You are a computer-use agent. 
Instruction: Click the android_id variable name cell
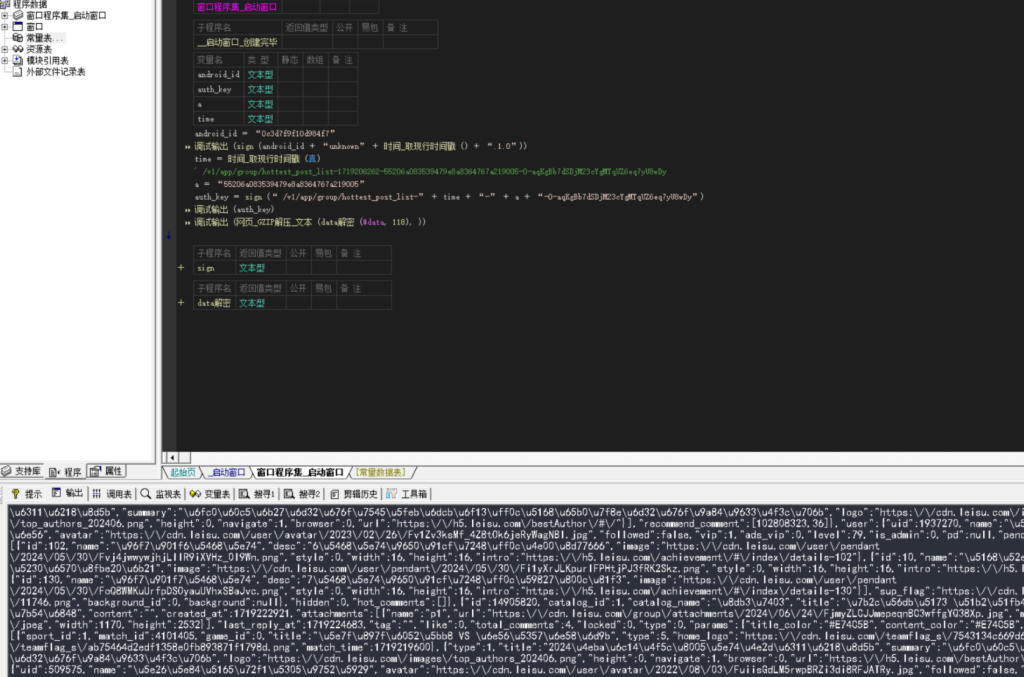[x=219, y=74]
